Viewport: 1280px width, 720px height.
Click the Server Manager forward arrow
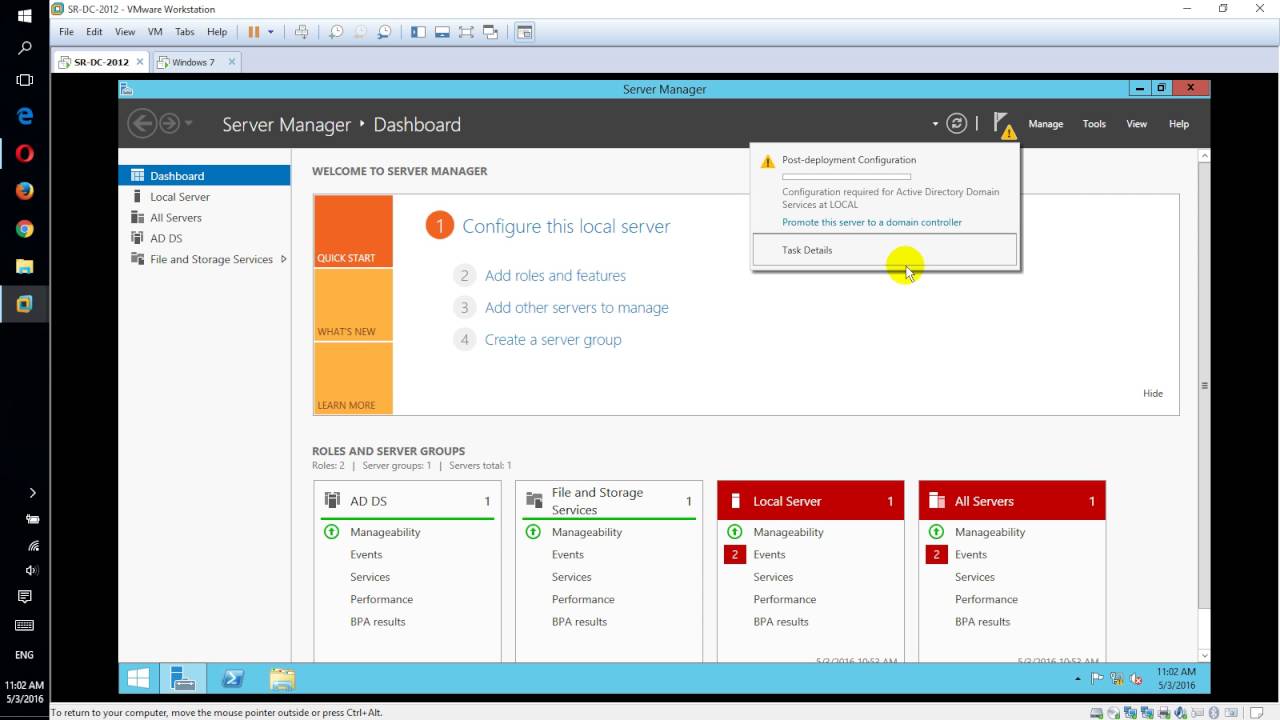tap(170, 123)
